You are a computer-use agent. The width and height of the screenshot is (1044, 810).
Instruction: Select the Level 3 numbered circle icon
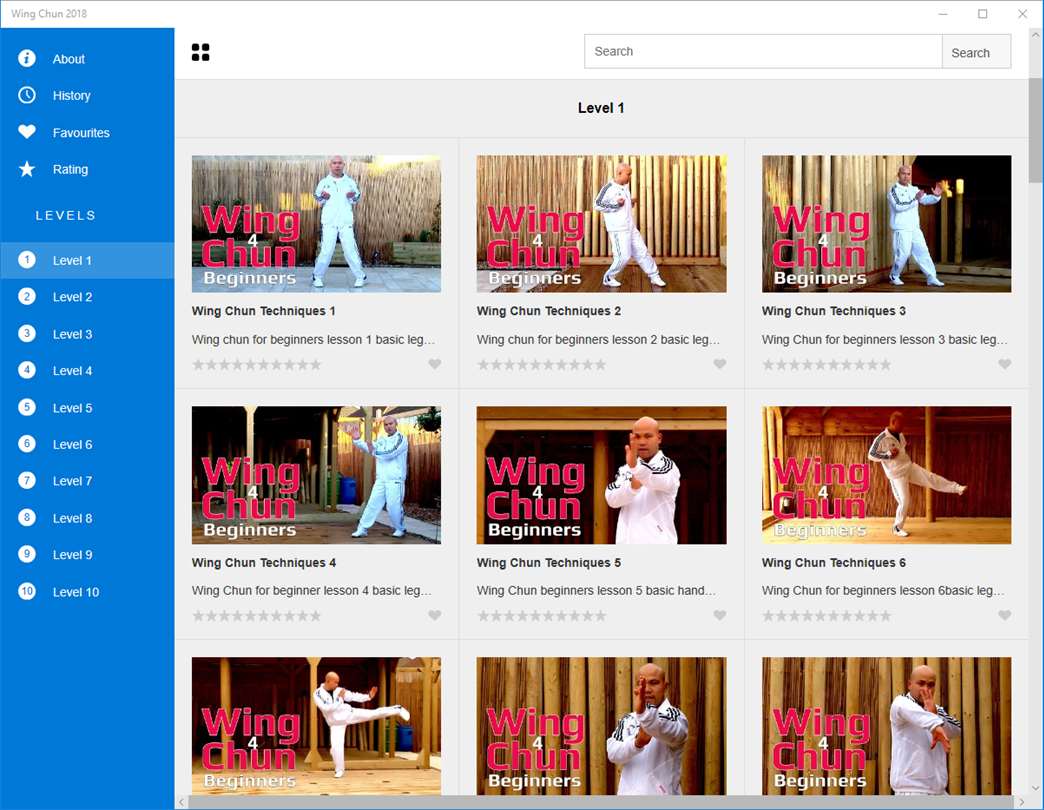tap(27, 333)
